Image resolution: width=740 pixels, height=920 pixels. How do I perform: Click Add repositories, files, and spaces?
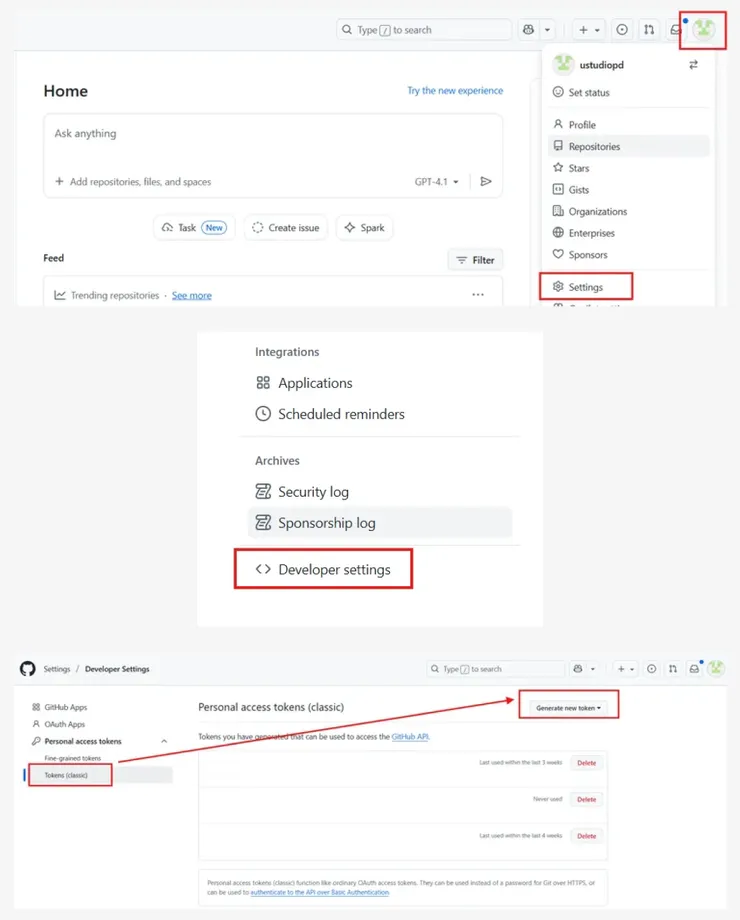[133, 181]
